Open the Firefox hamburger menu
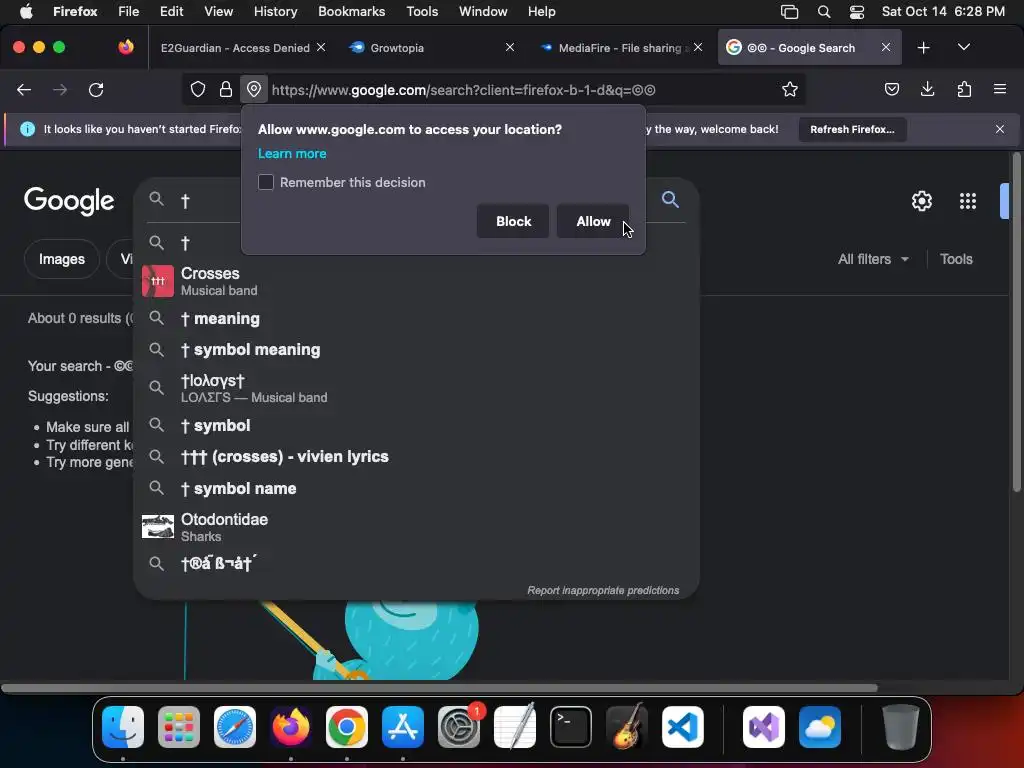The width and height of the screenshot is (1024, 768). (x=1000, y=89)
